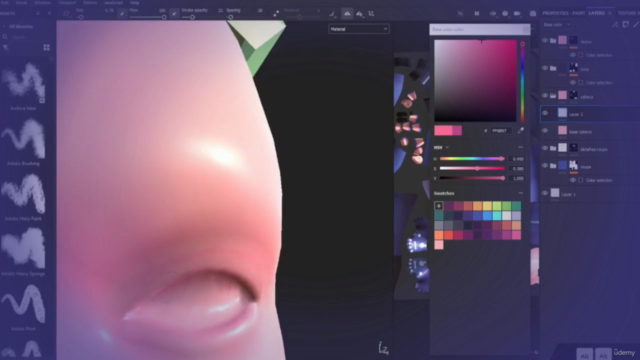Open the Window menu
The width and height of the screenshot is (640, 360).
click(43, 2)
